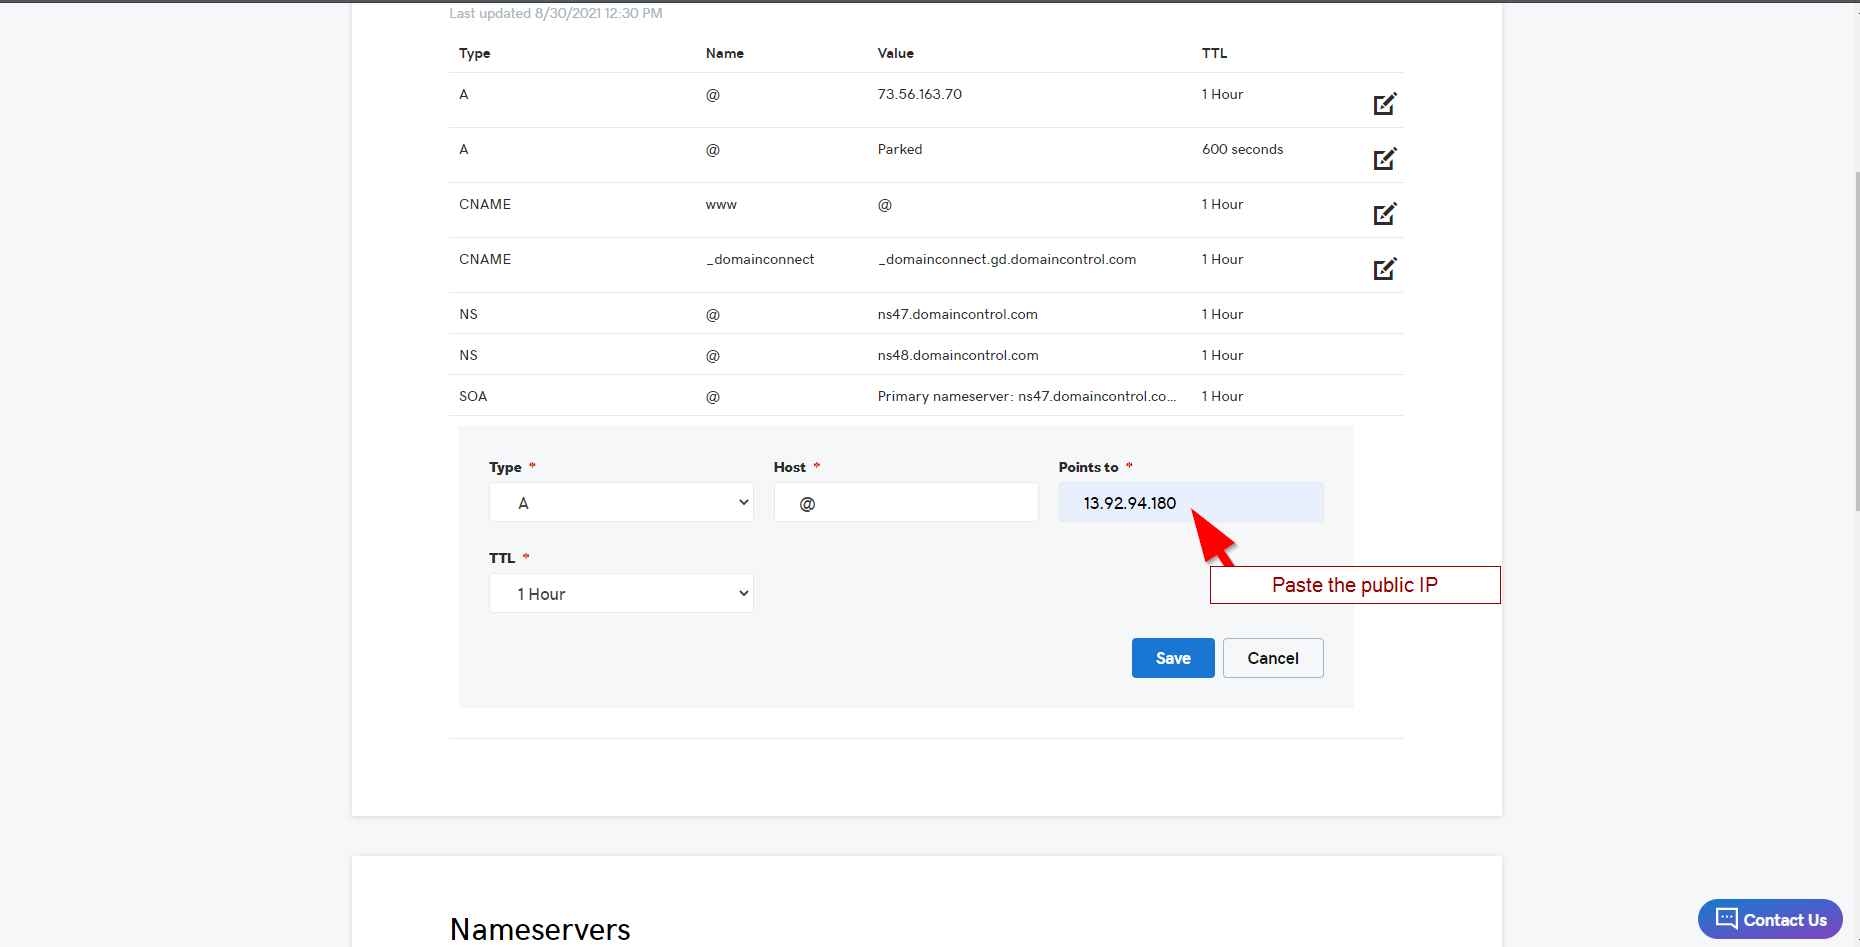Click the Host input field

[x=906, y=502]
